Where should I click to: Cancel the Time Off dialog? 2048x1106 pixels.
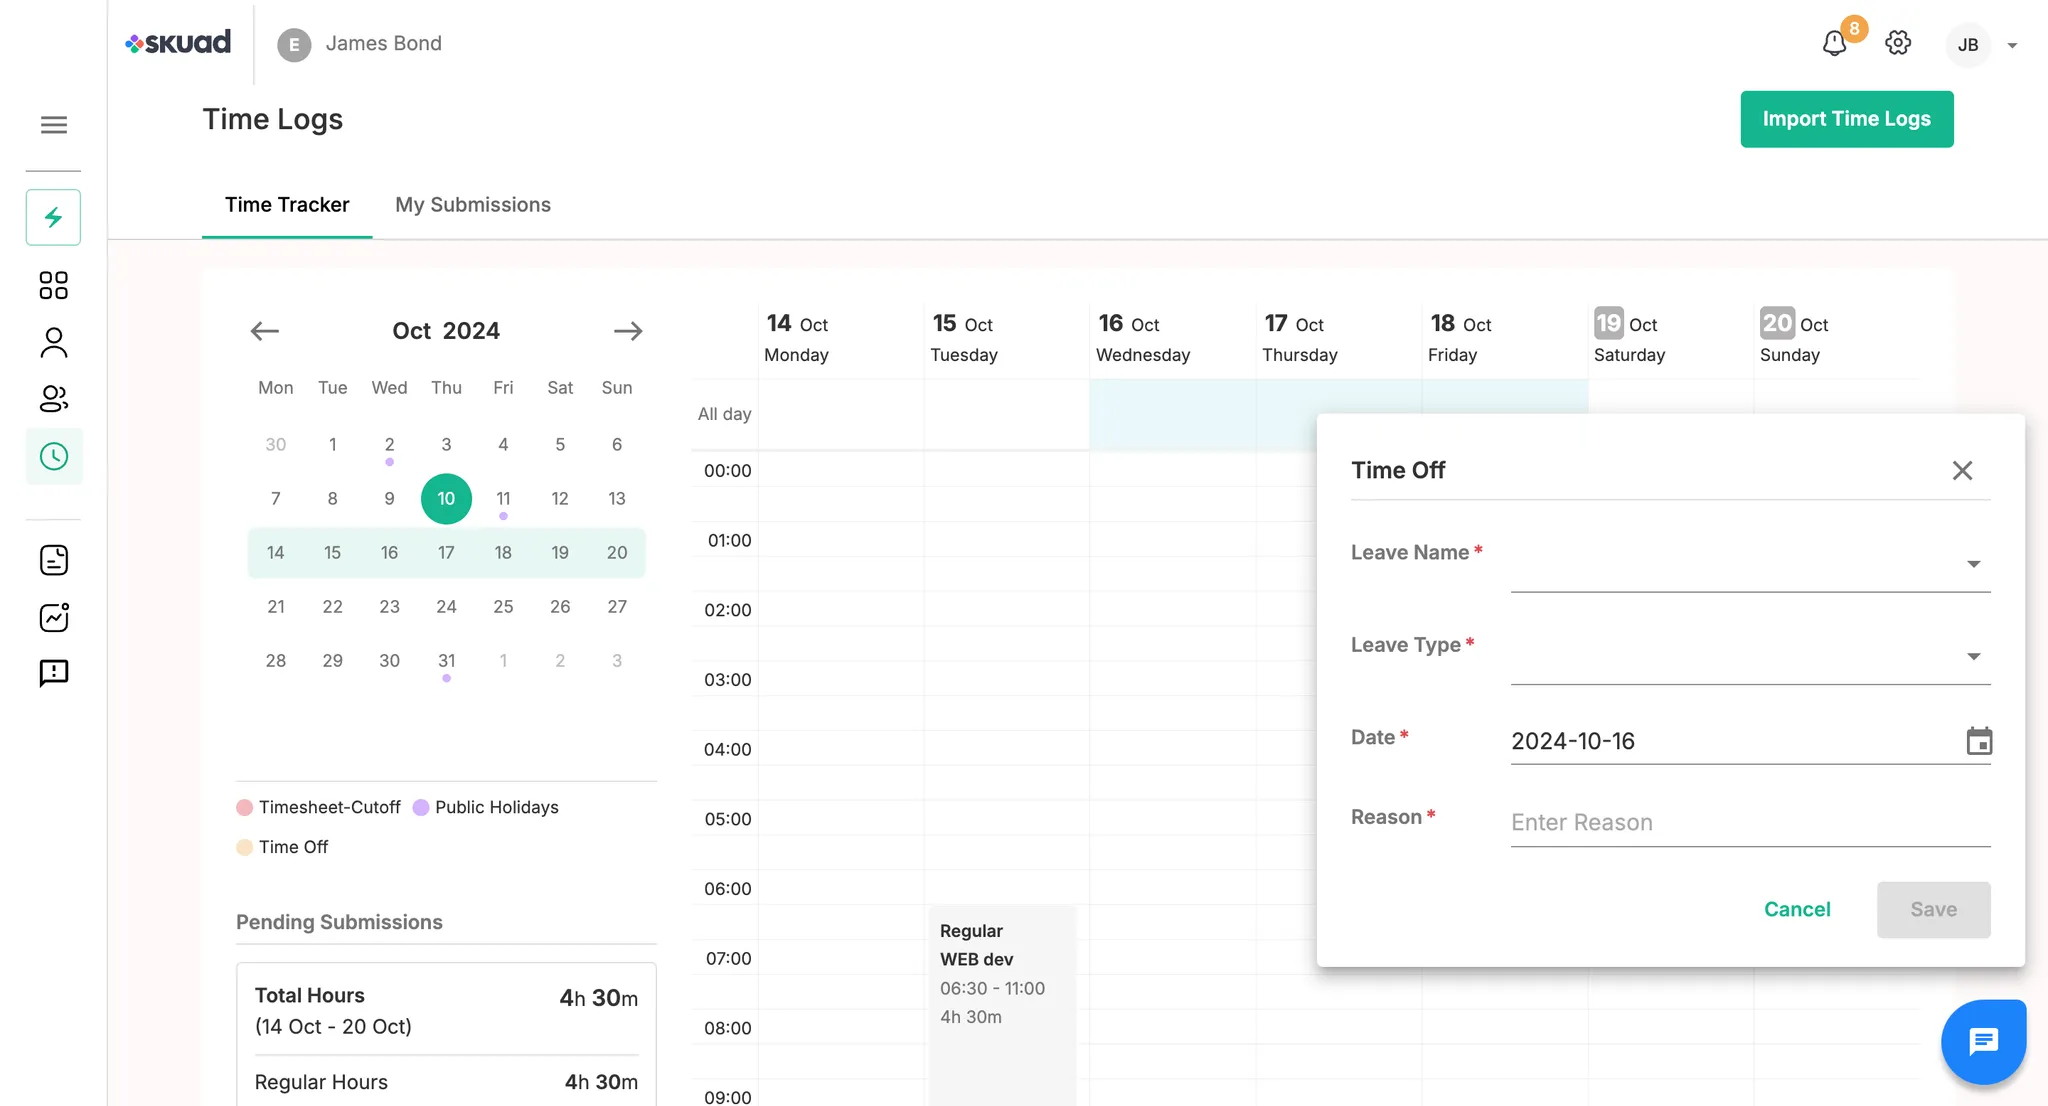point(1797,909)
